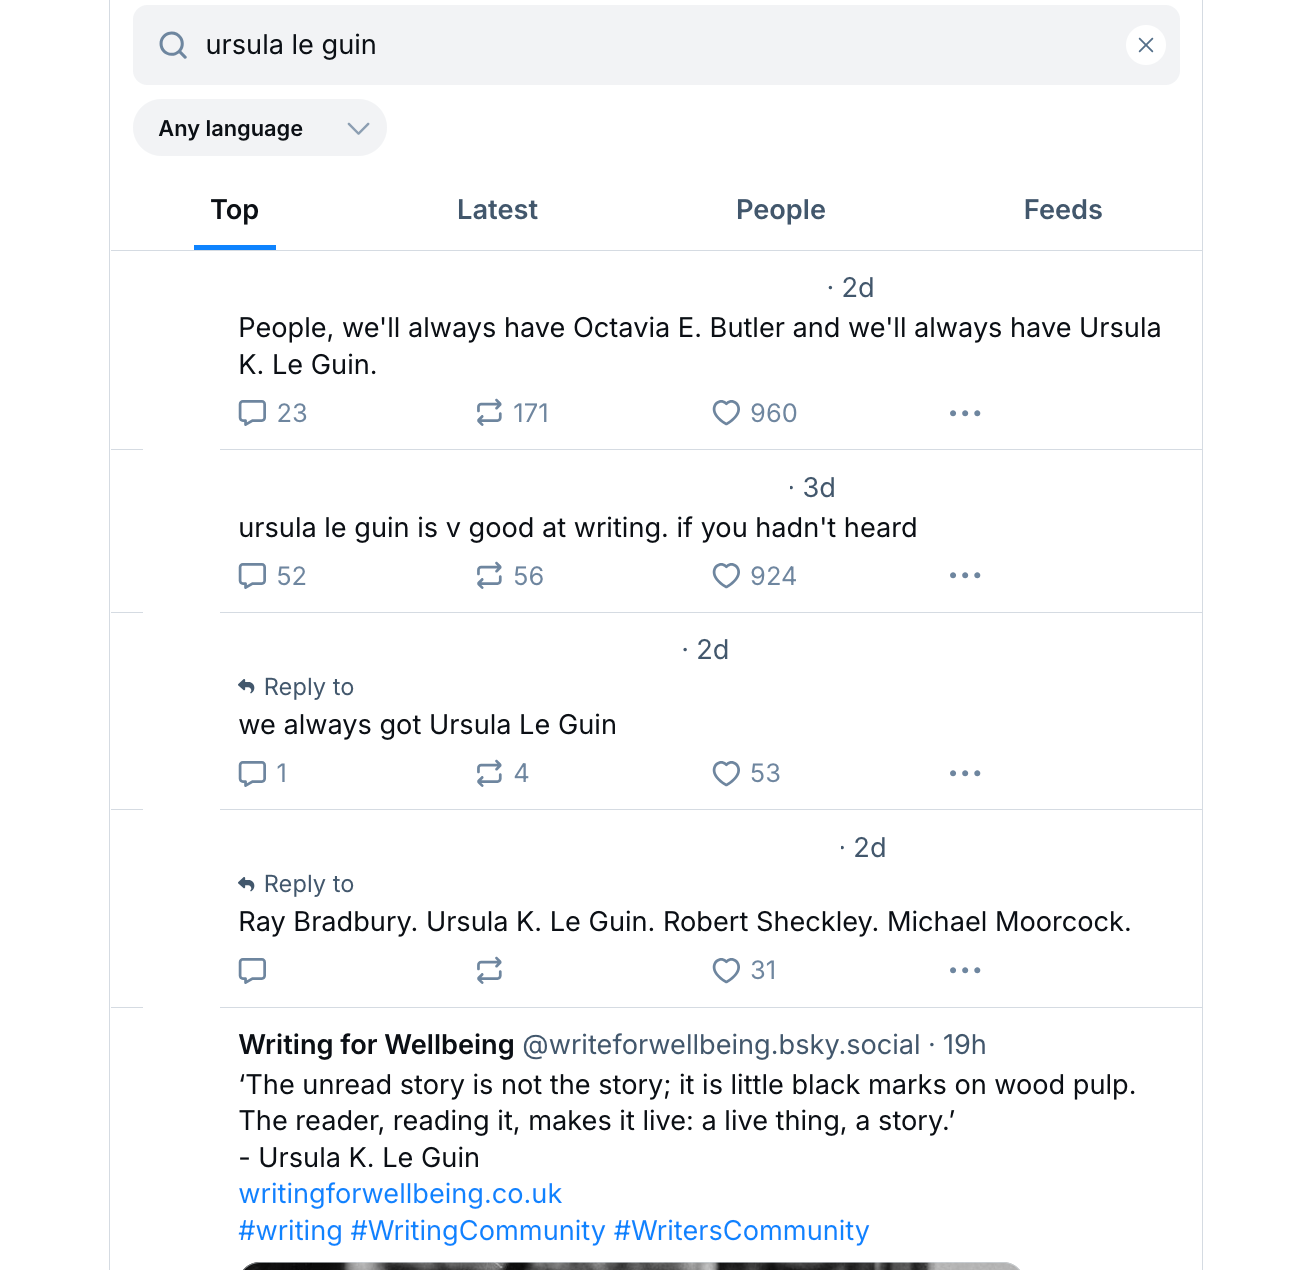Screen dimensions: 1310x1270
Task: Reply to the Ray Bradbury post
Action: point(252,970)
